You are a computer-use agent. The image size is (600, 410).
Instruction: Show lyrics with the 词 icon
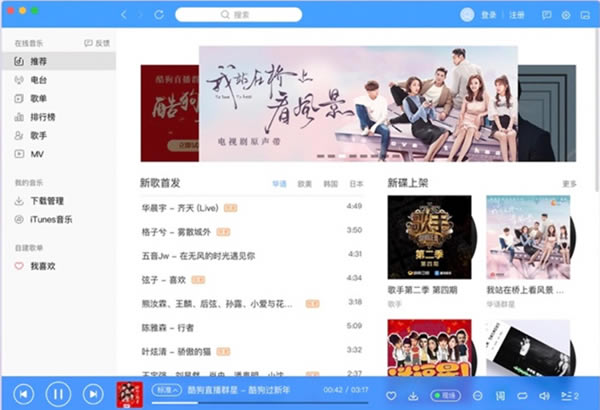[x=500, y=396]
